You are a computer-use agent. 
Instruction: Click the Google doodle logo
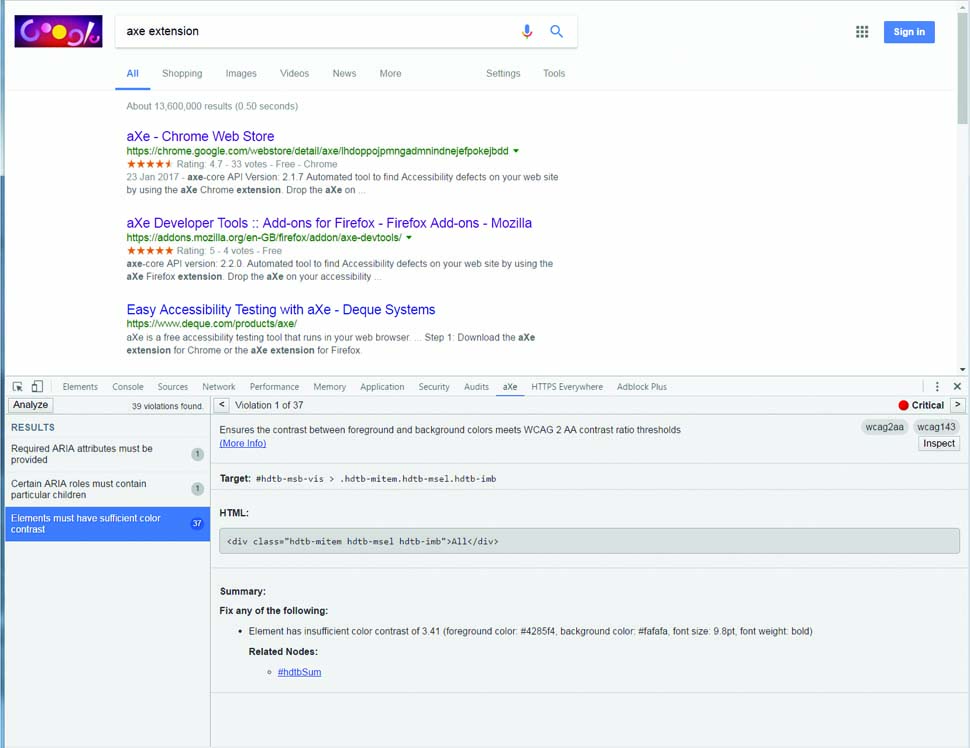(58, 32)
